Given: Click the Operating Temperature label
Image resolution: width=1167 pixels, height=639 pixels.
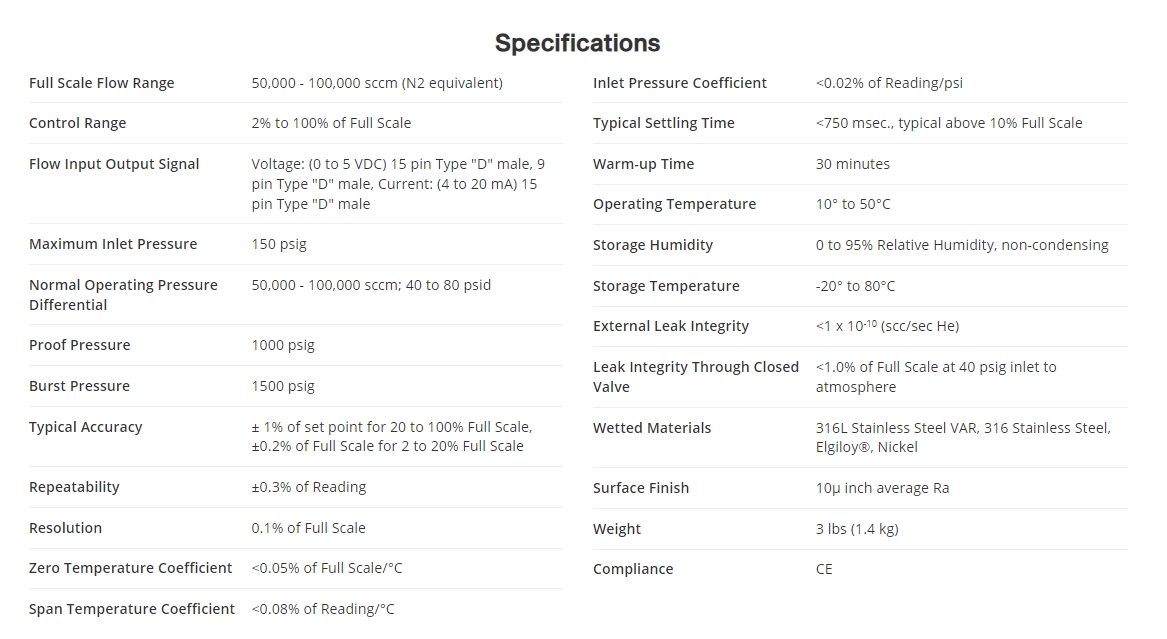Looking at the screenshot, I should coord(674,204).
